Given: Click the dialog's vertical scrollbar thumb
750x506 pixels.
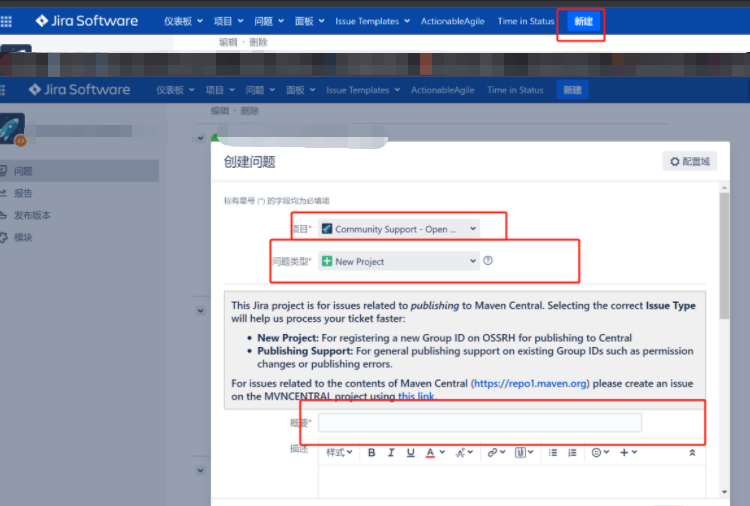Looking at the screenshot, I should [724, 256].
